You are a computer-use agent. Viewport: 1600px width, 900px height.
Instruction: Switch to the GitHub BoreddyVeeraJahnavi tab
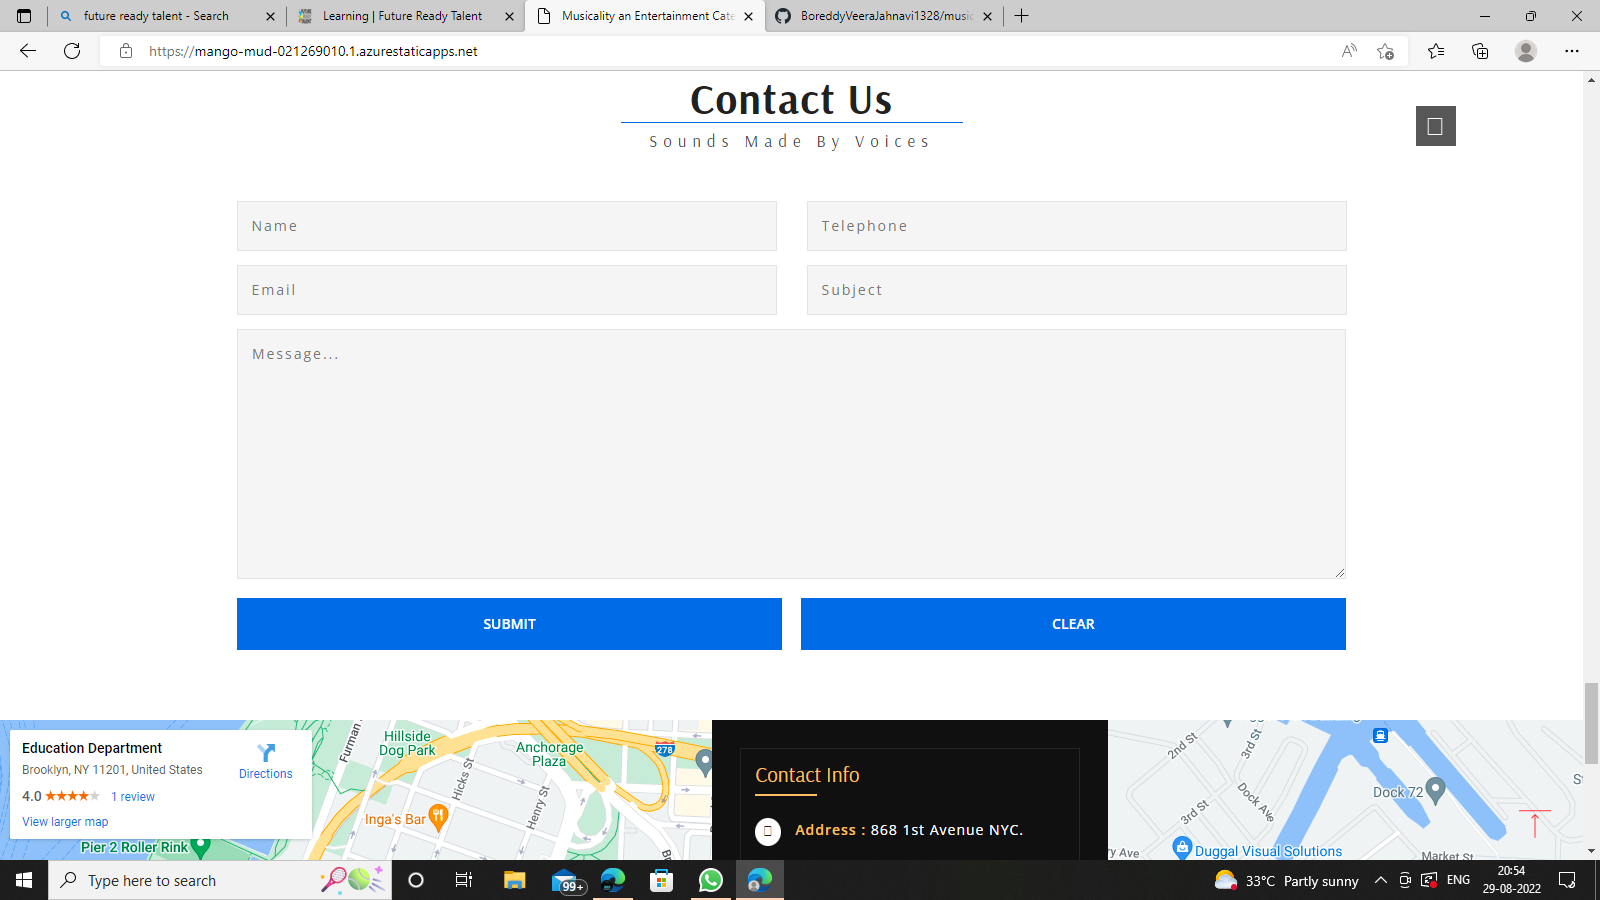tap(878, 16)
